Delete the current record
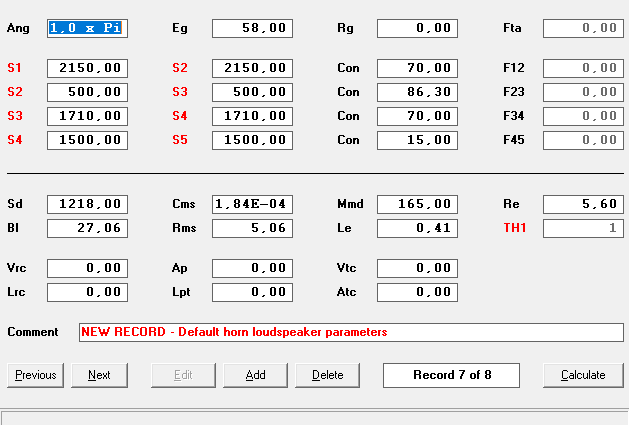Screen dimensions: 629x425 tap(327, 375)
